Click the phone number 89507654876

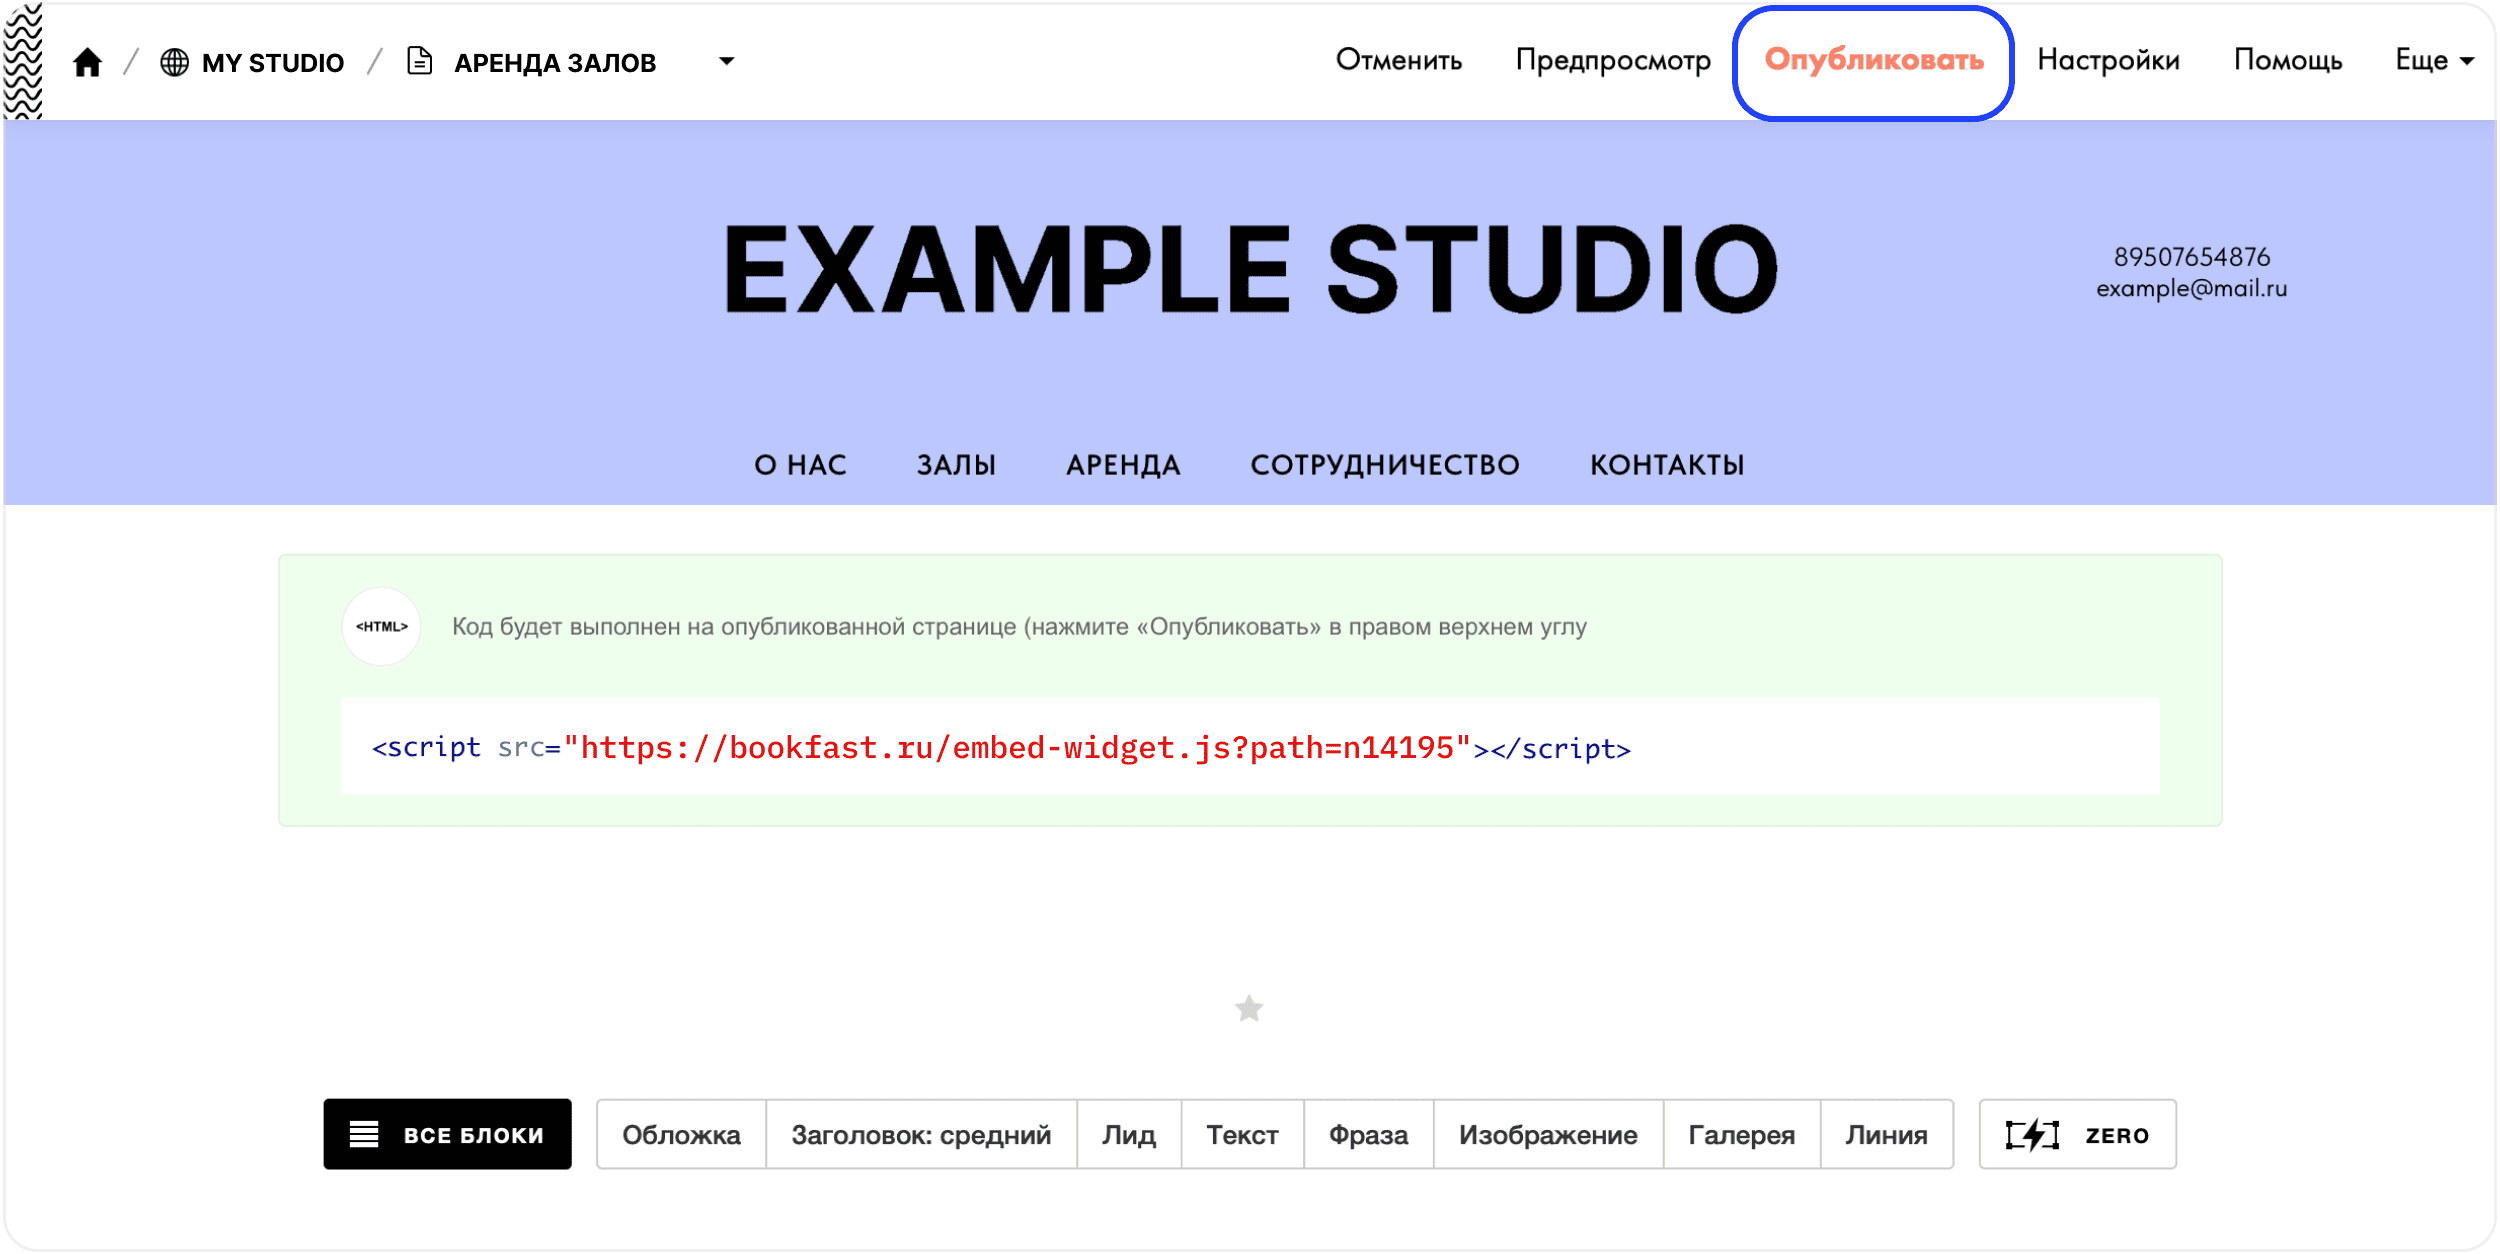2192,257
